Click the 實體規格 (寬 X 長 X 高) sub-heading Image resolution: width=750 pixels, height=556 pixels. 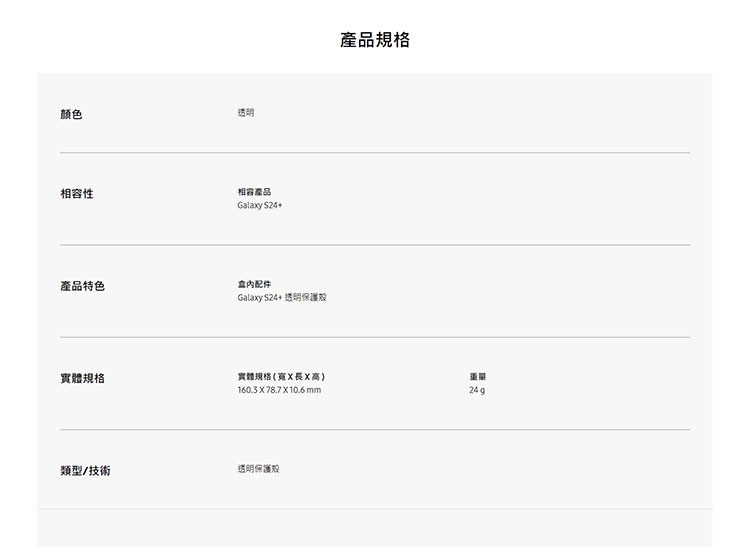tap(281, 376)
